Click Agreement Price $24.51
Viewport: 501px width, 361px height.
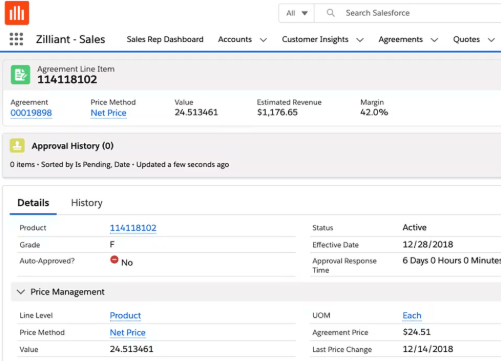(x=416, y=332)
